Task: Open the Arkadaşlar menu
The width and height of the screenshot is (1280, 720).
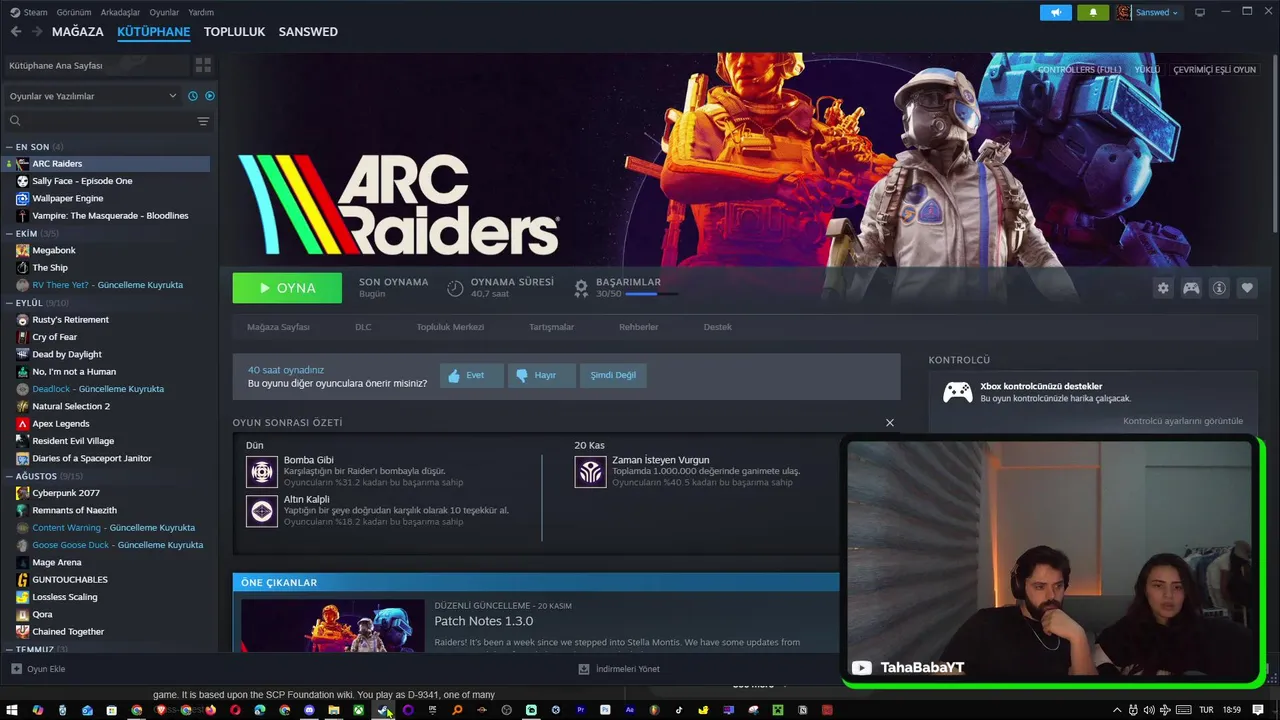Action: click(x=121, y=12)
